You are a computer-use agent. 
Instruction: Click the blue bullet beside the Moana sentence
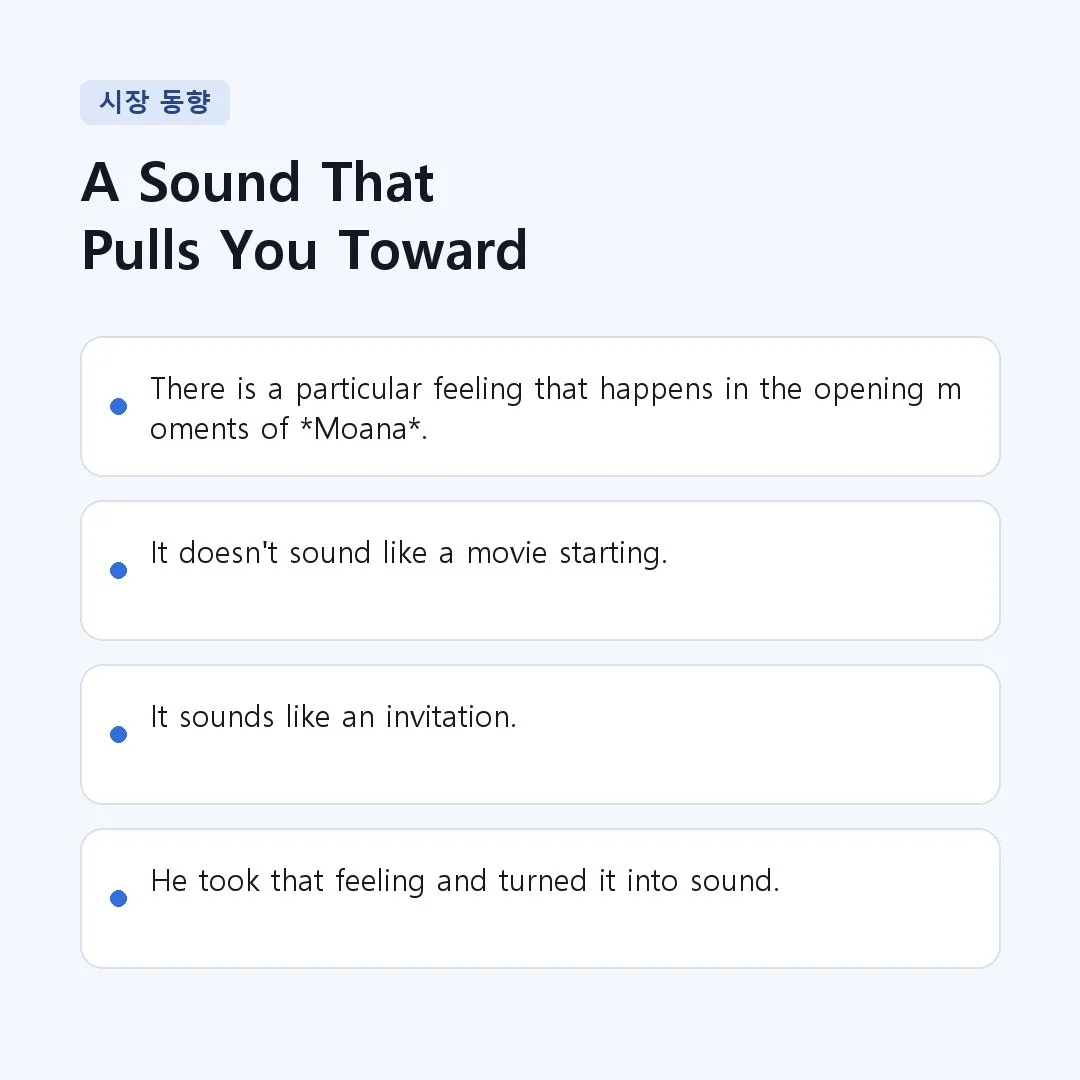pos(118,406)
